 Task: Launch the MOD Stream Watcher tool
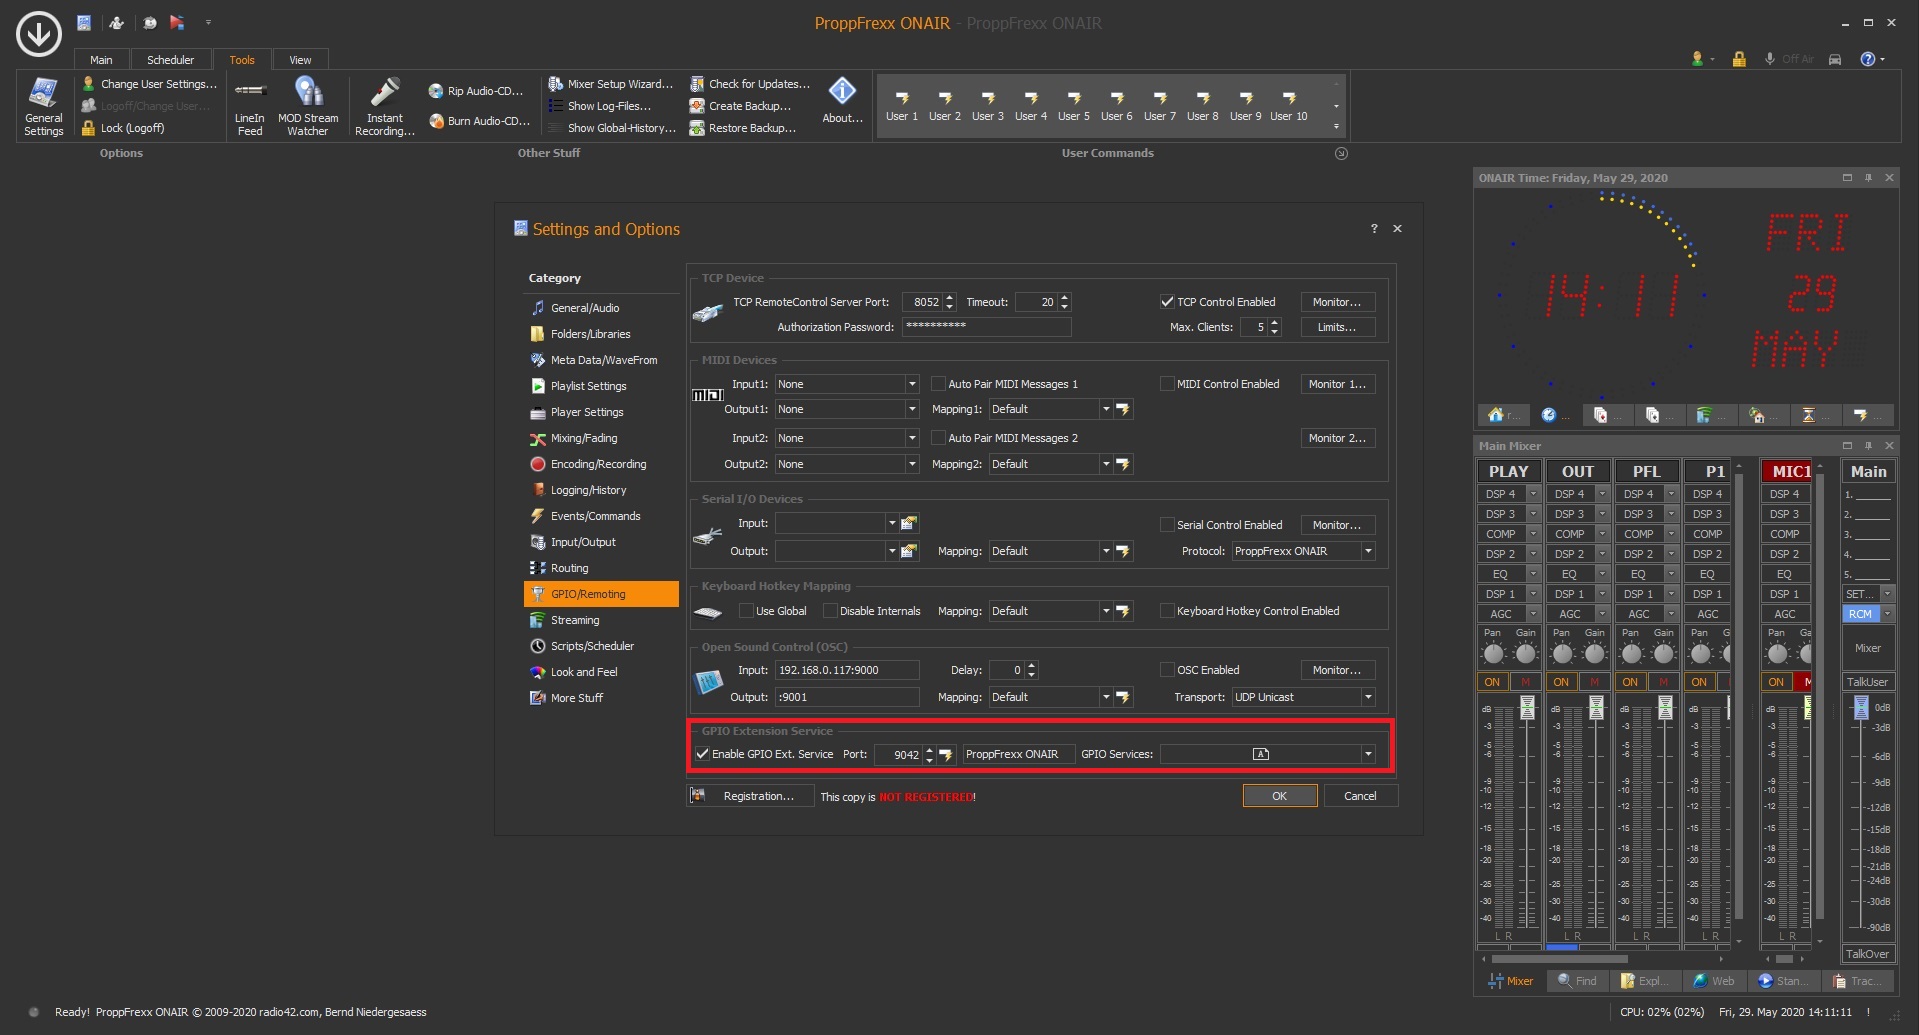(x=308, y=105)
